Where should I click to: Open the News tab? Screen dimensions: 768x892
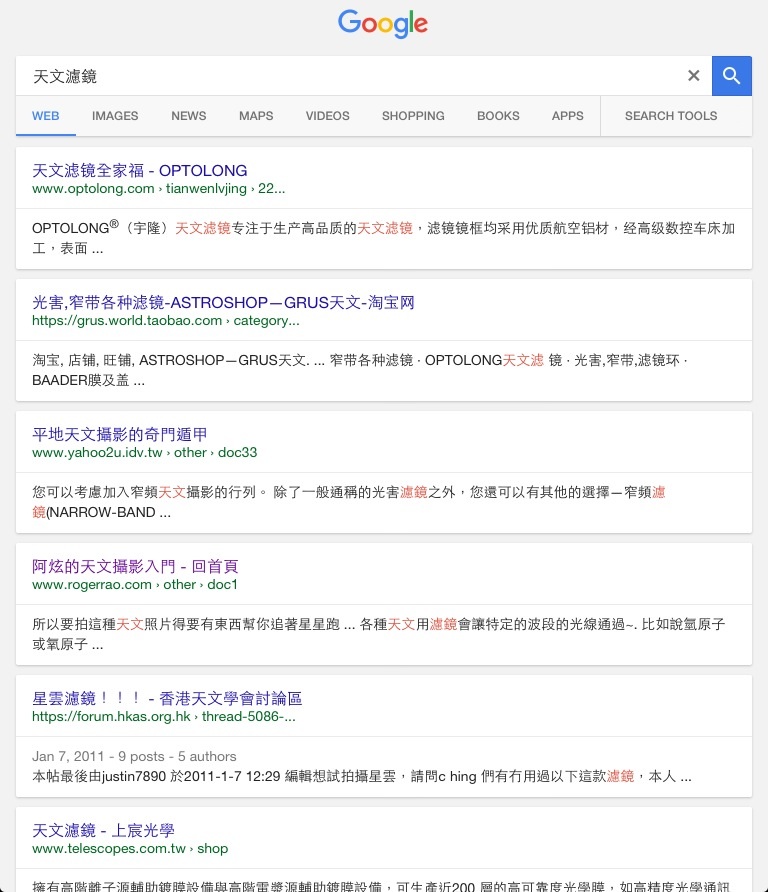[x=188, y=116]
